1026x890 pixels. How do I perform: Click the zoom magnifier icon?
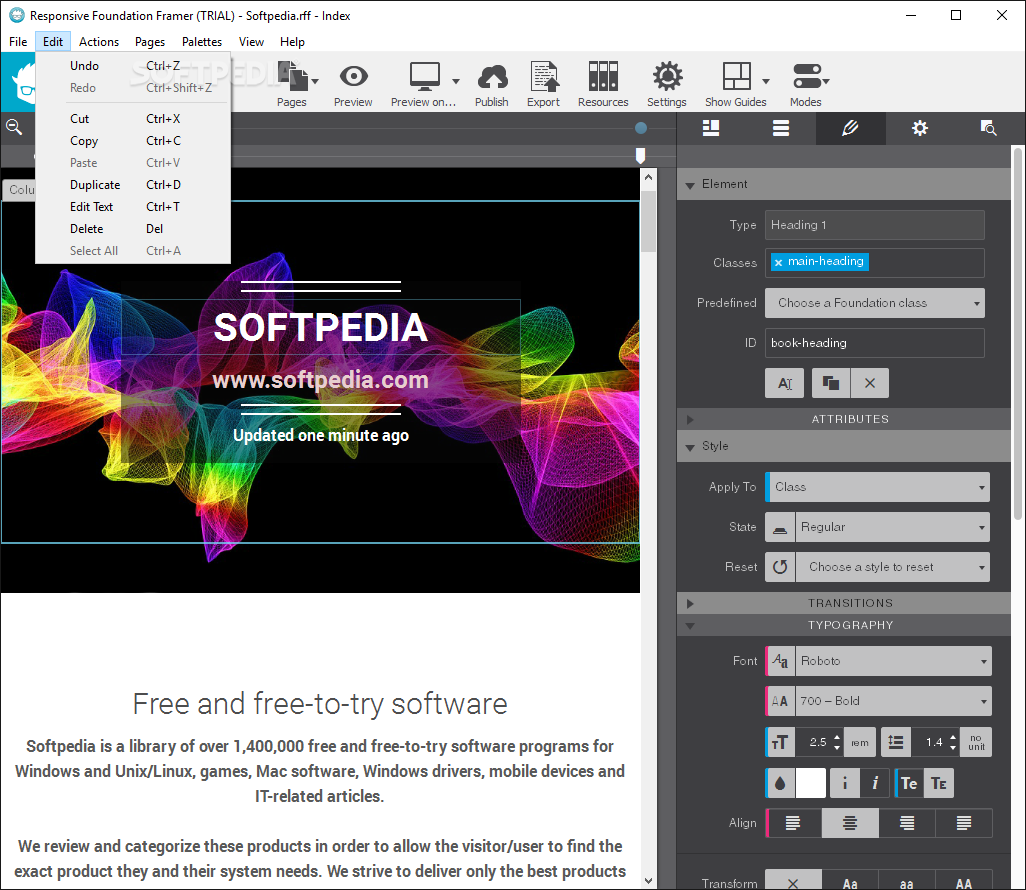[14, 127]
